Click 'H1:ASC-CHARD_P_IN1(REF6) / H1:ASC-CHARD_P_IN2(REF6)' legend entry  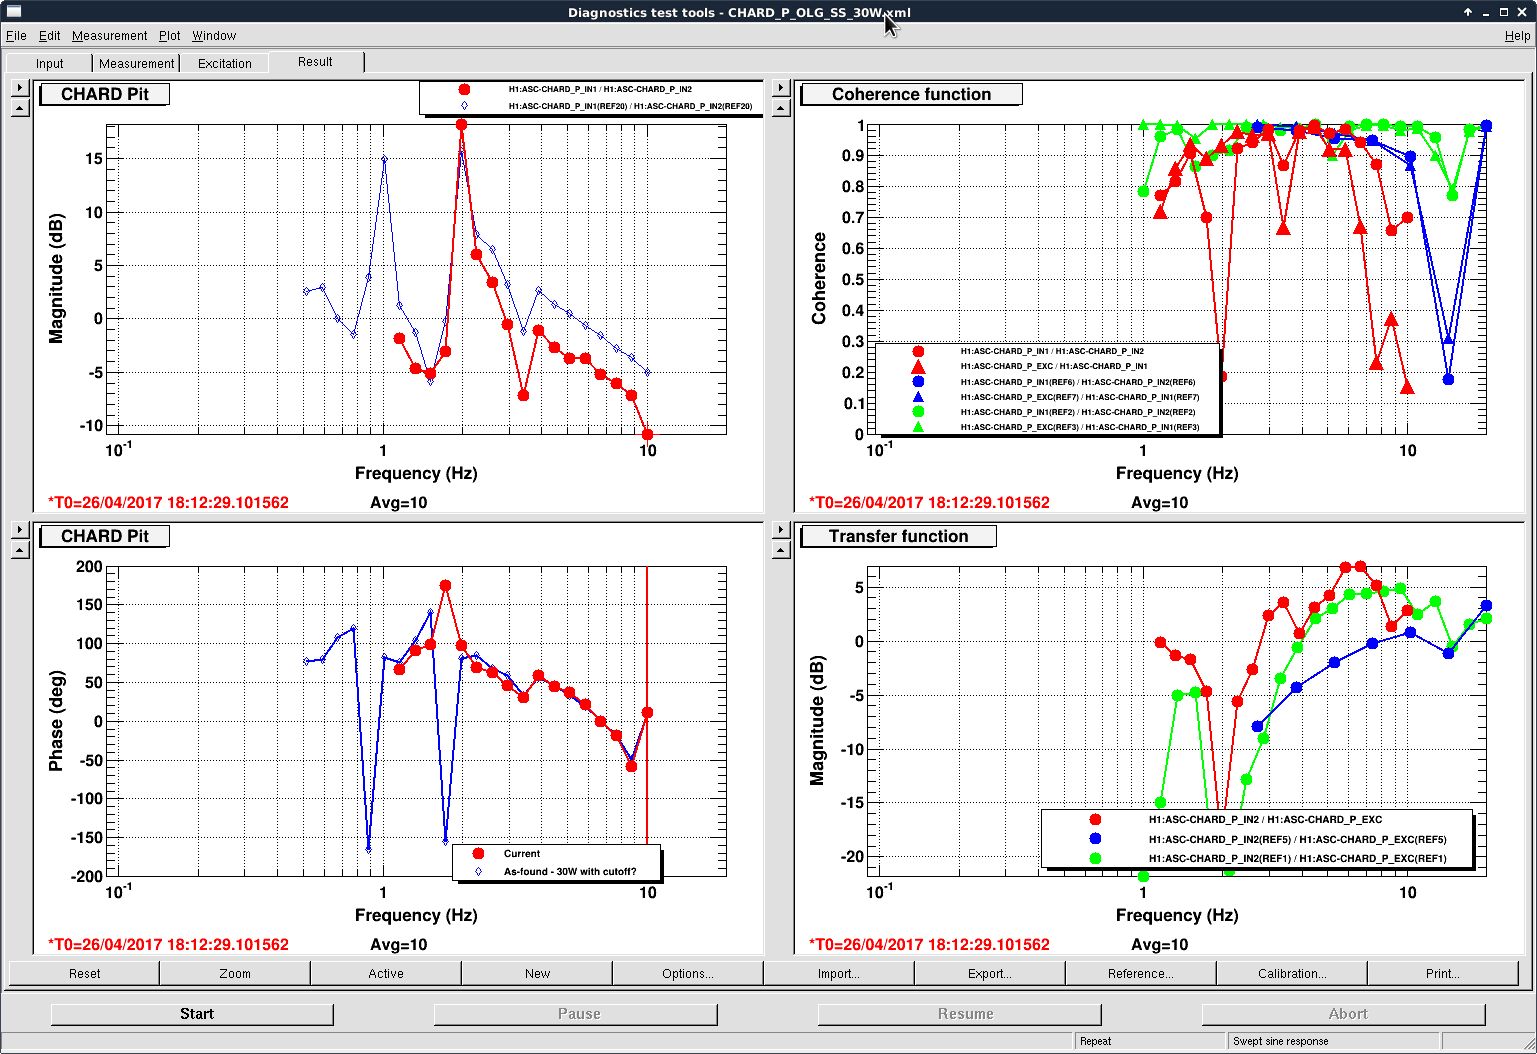(1078, 382)
